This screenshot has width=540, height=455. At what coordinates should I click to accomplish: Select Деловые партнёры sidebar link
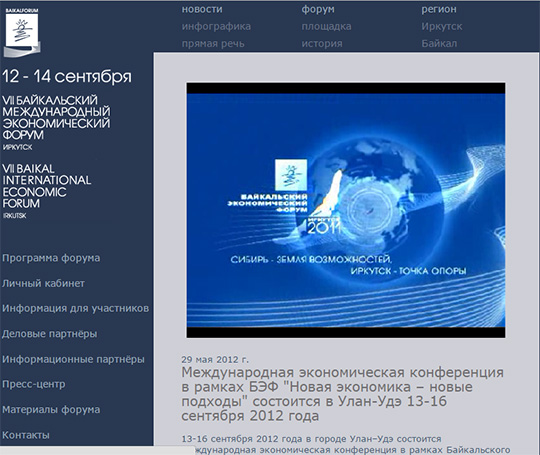pos(49,334)
